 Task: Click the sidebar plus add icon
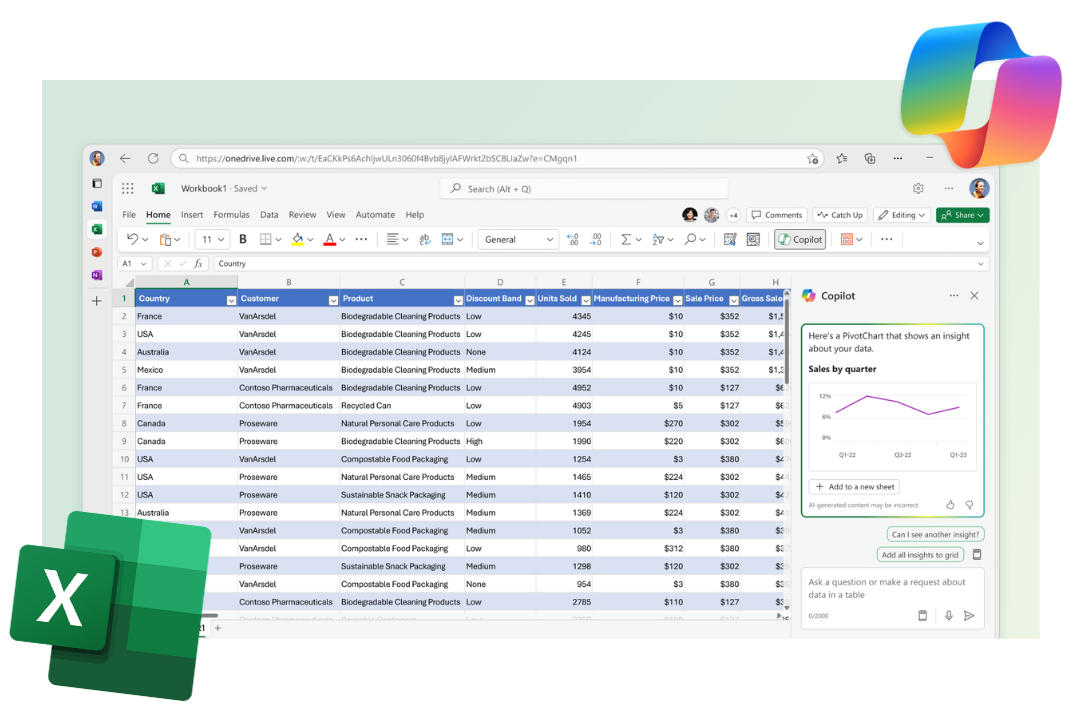97,301
